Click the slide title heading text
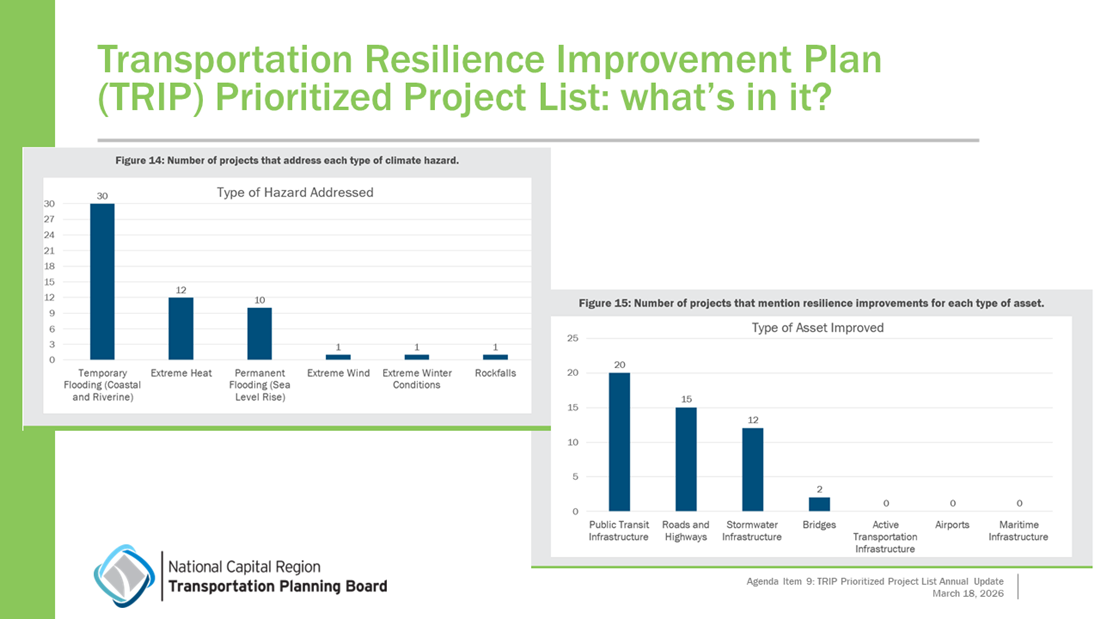Screen dimensions: 1100x619 489,78
